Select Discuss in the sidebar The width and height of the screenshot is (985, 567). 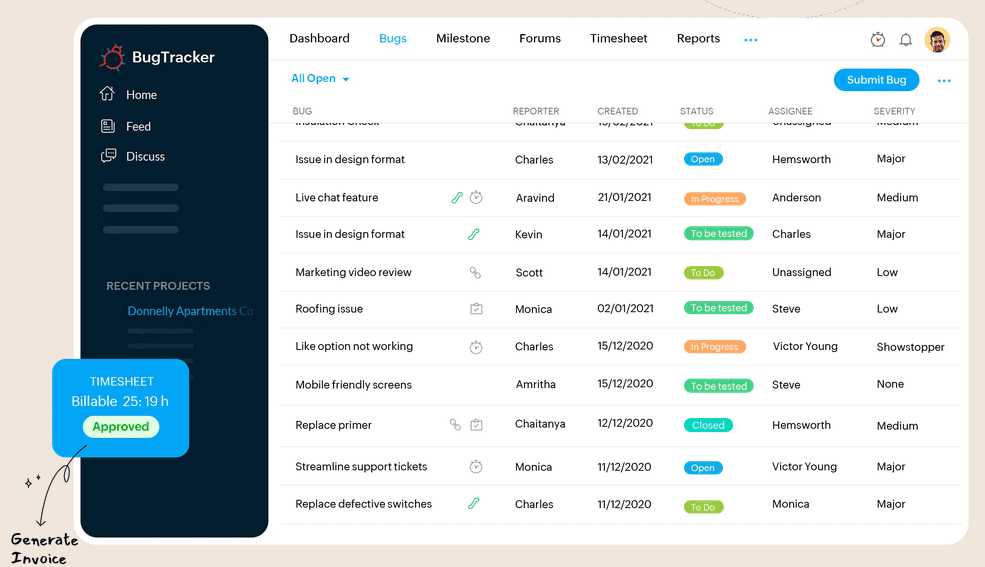click(x=145, y=156)
